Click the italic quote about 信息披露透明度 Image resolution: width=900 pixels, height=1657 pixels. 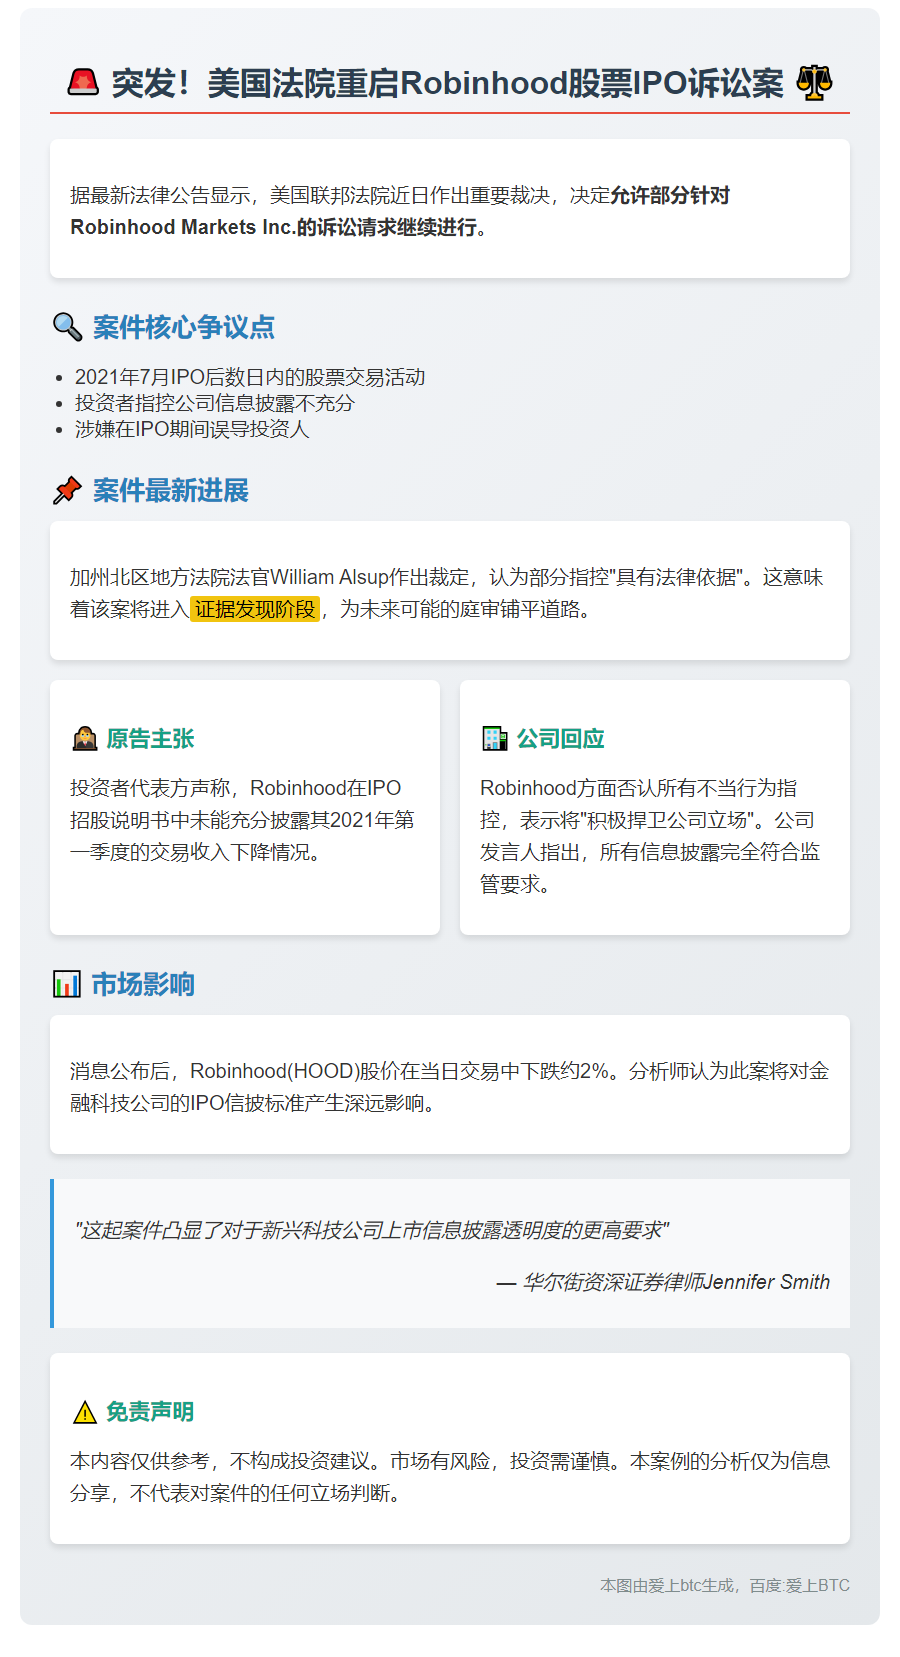pos(372,1230)
